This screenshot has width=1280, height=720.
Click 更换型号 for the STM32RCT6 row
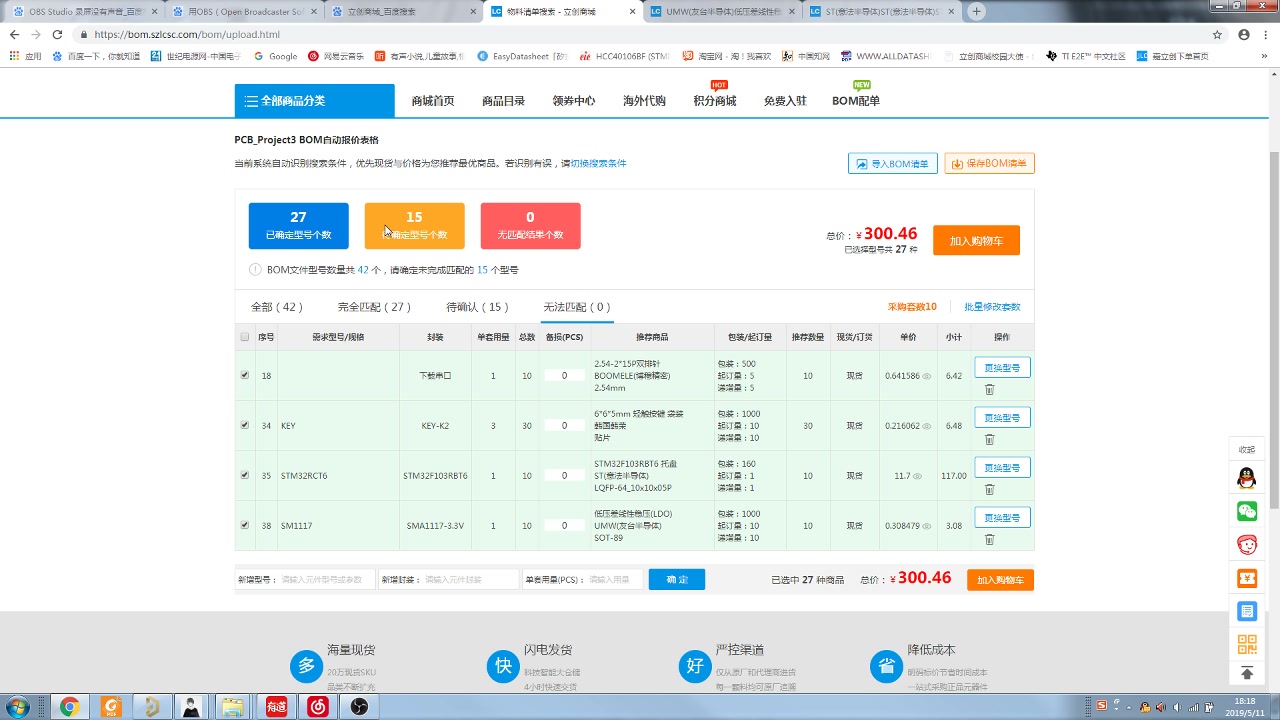(x=1002, y=467)
